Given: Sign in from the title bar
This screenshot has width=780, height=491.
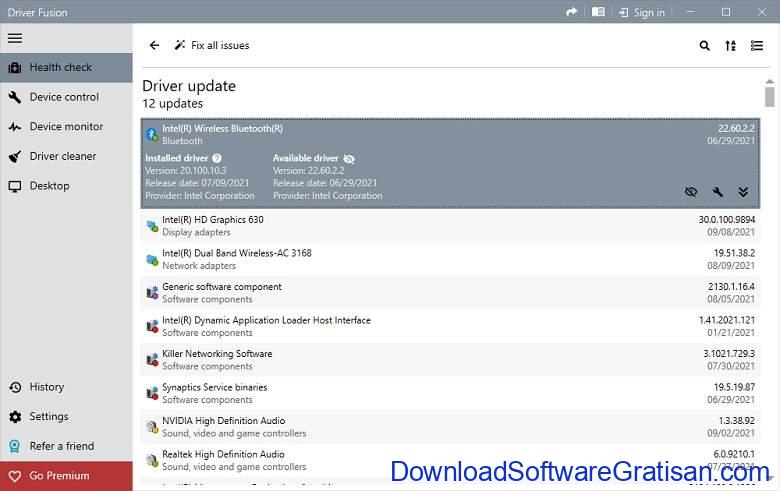Looking at the screenshot, I should [x=642, y=12].
